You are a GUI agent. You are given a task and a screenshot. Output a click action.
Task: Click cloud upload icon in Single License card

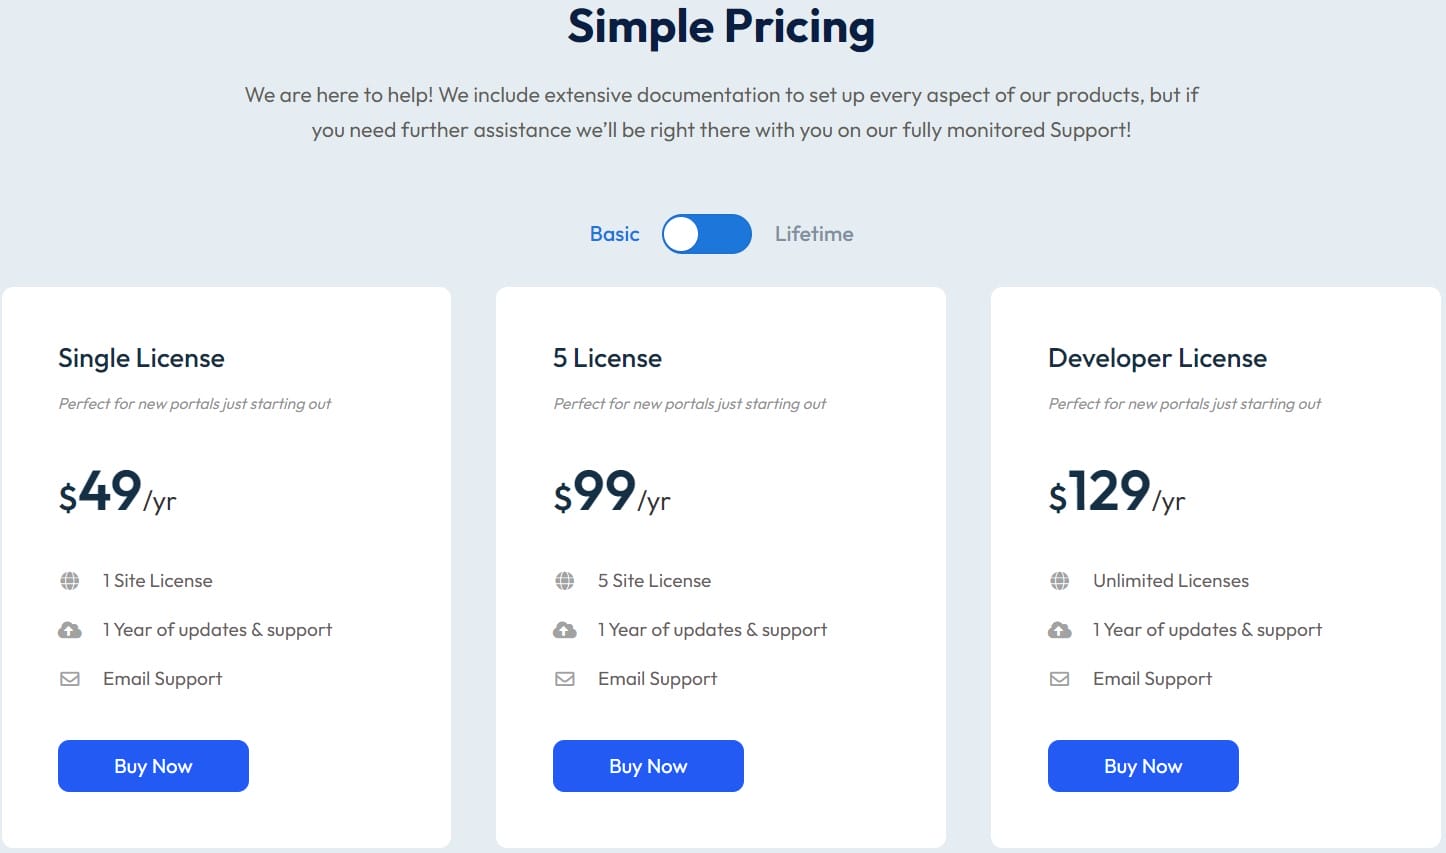(x=69, y=630)
